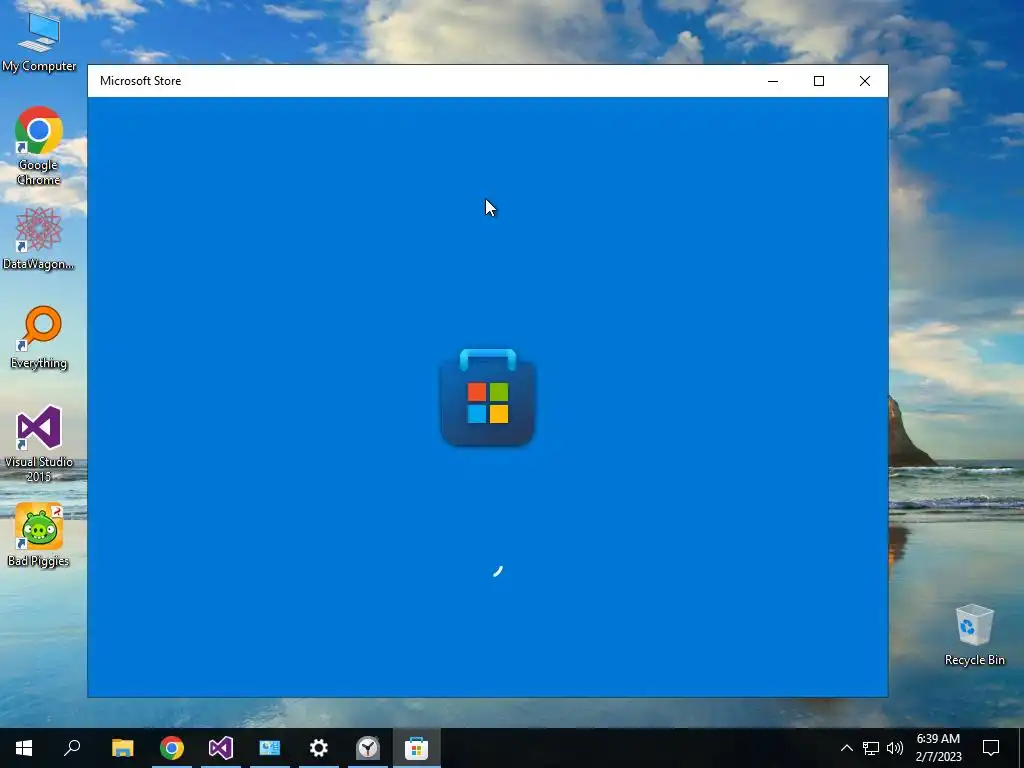Open Settings gear in the taskbar
The image size is (1024, 768).
[x=319, y=748]
